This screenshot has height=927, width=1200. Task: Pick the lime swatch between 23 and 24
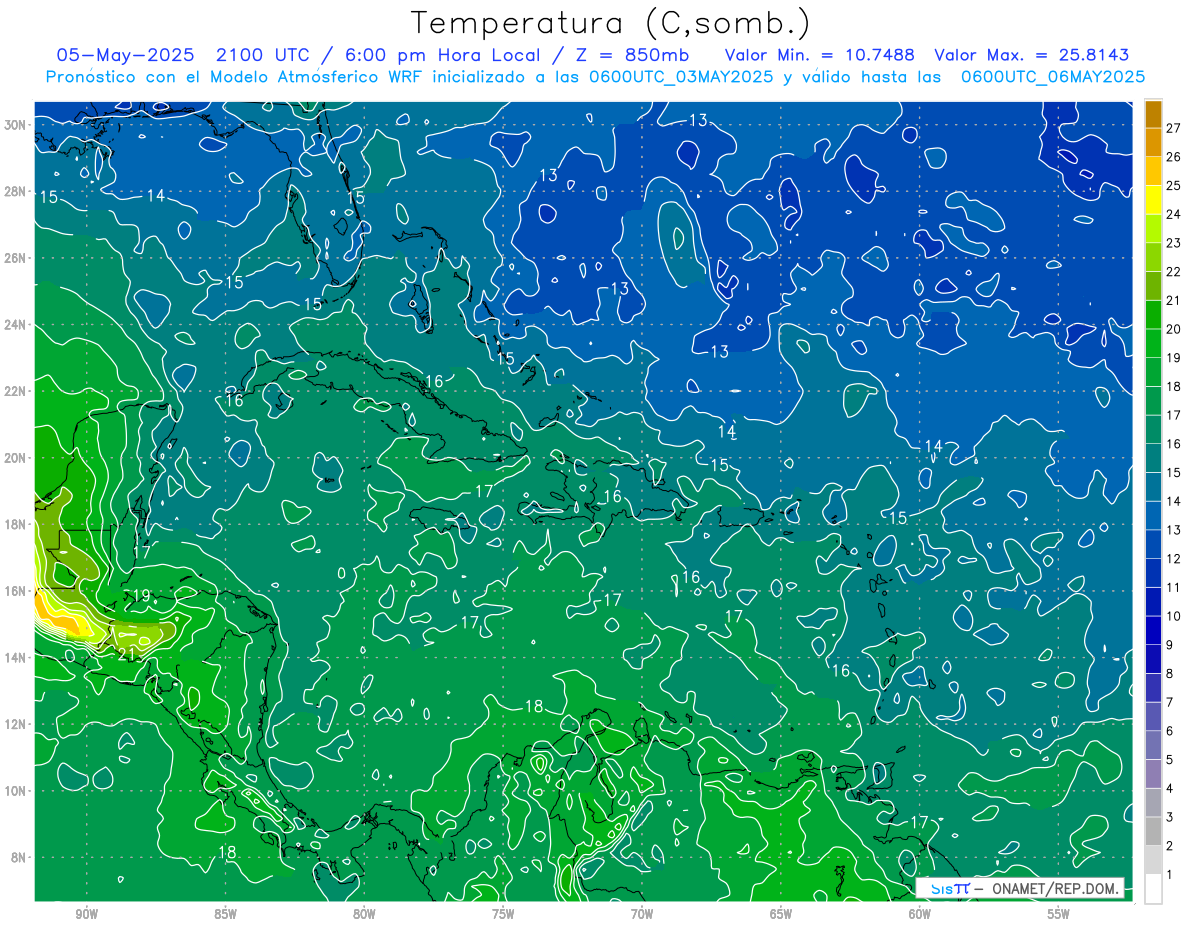1153,229
